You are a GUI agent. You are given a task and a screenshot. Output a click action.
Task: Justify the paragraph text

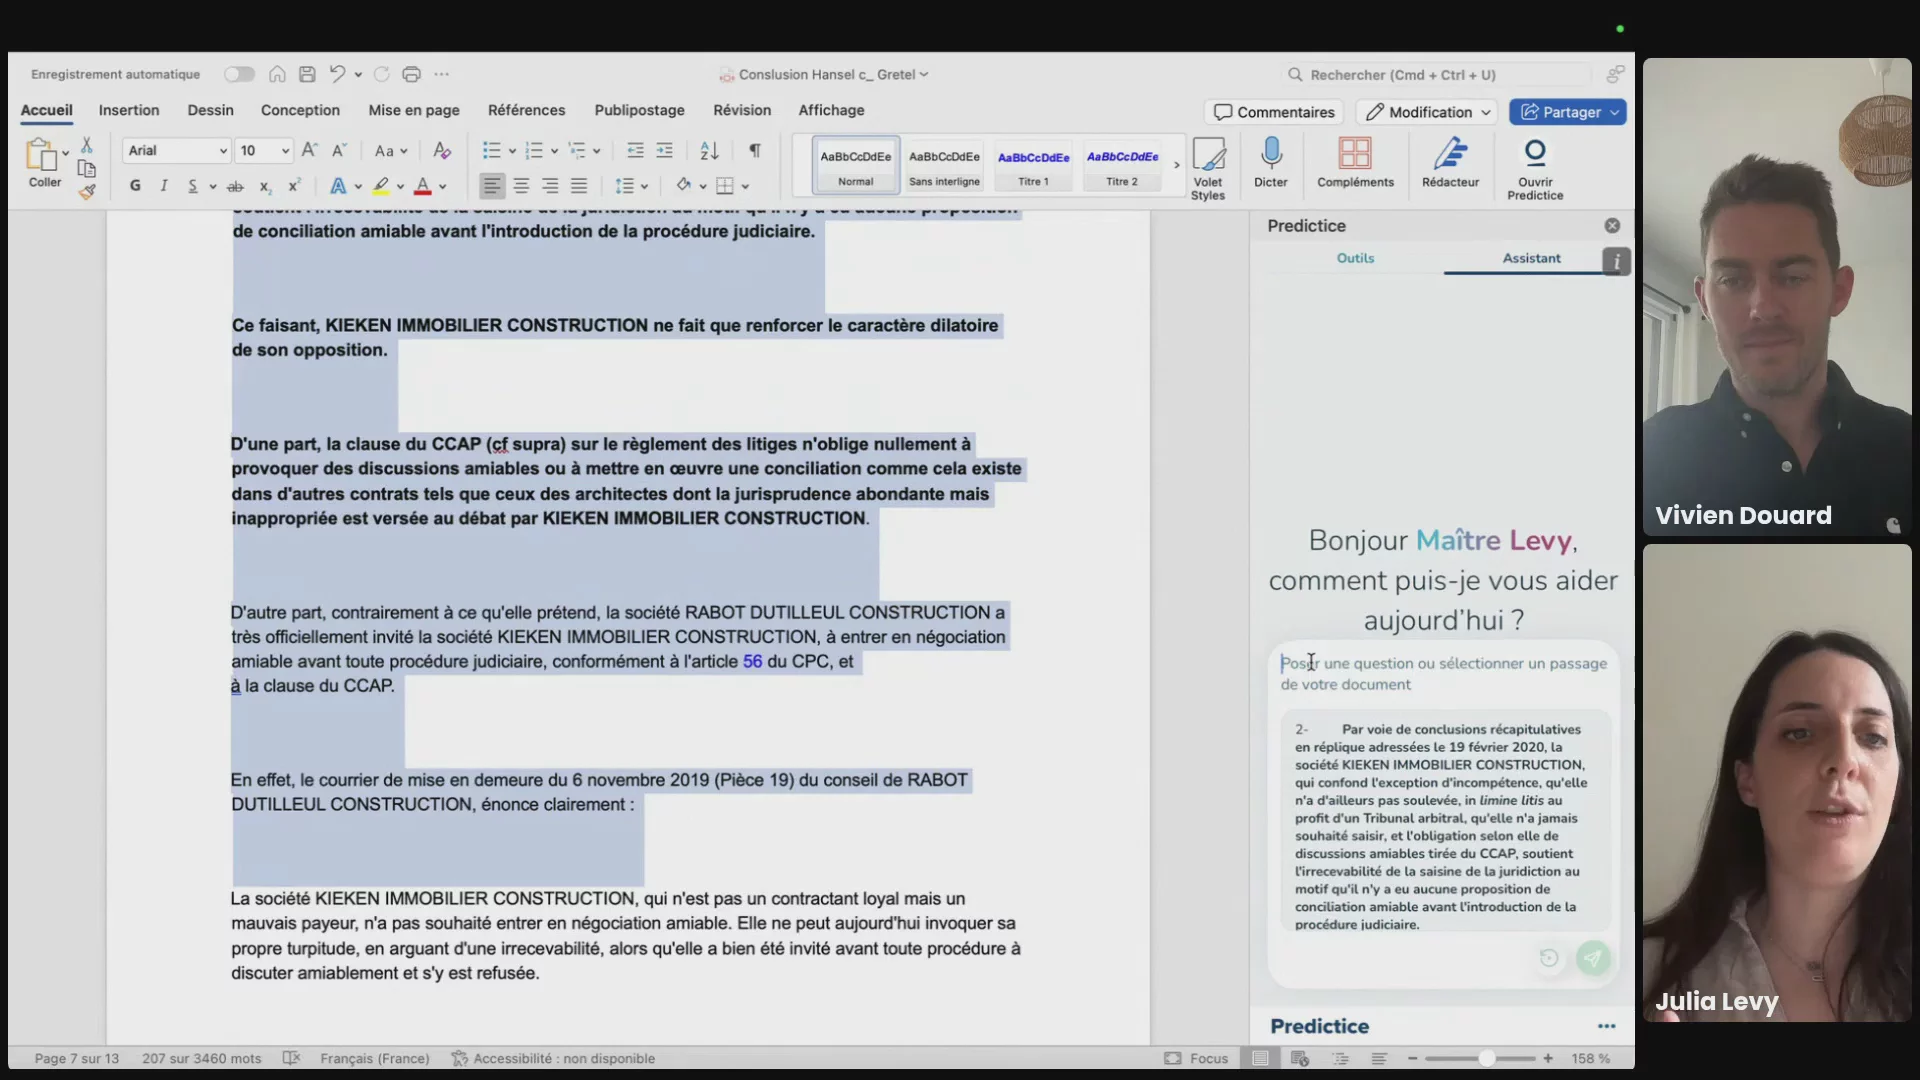(x=579, y=186)
